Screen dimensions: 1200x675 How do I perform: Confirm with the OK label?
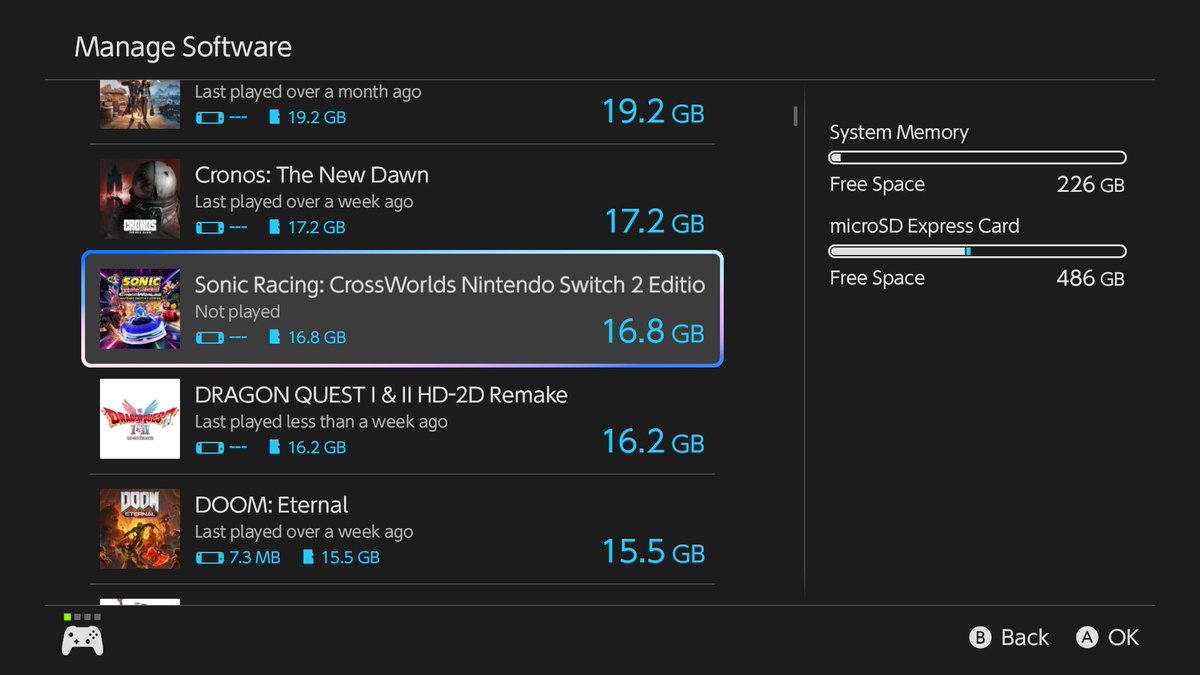point(1123,637)
